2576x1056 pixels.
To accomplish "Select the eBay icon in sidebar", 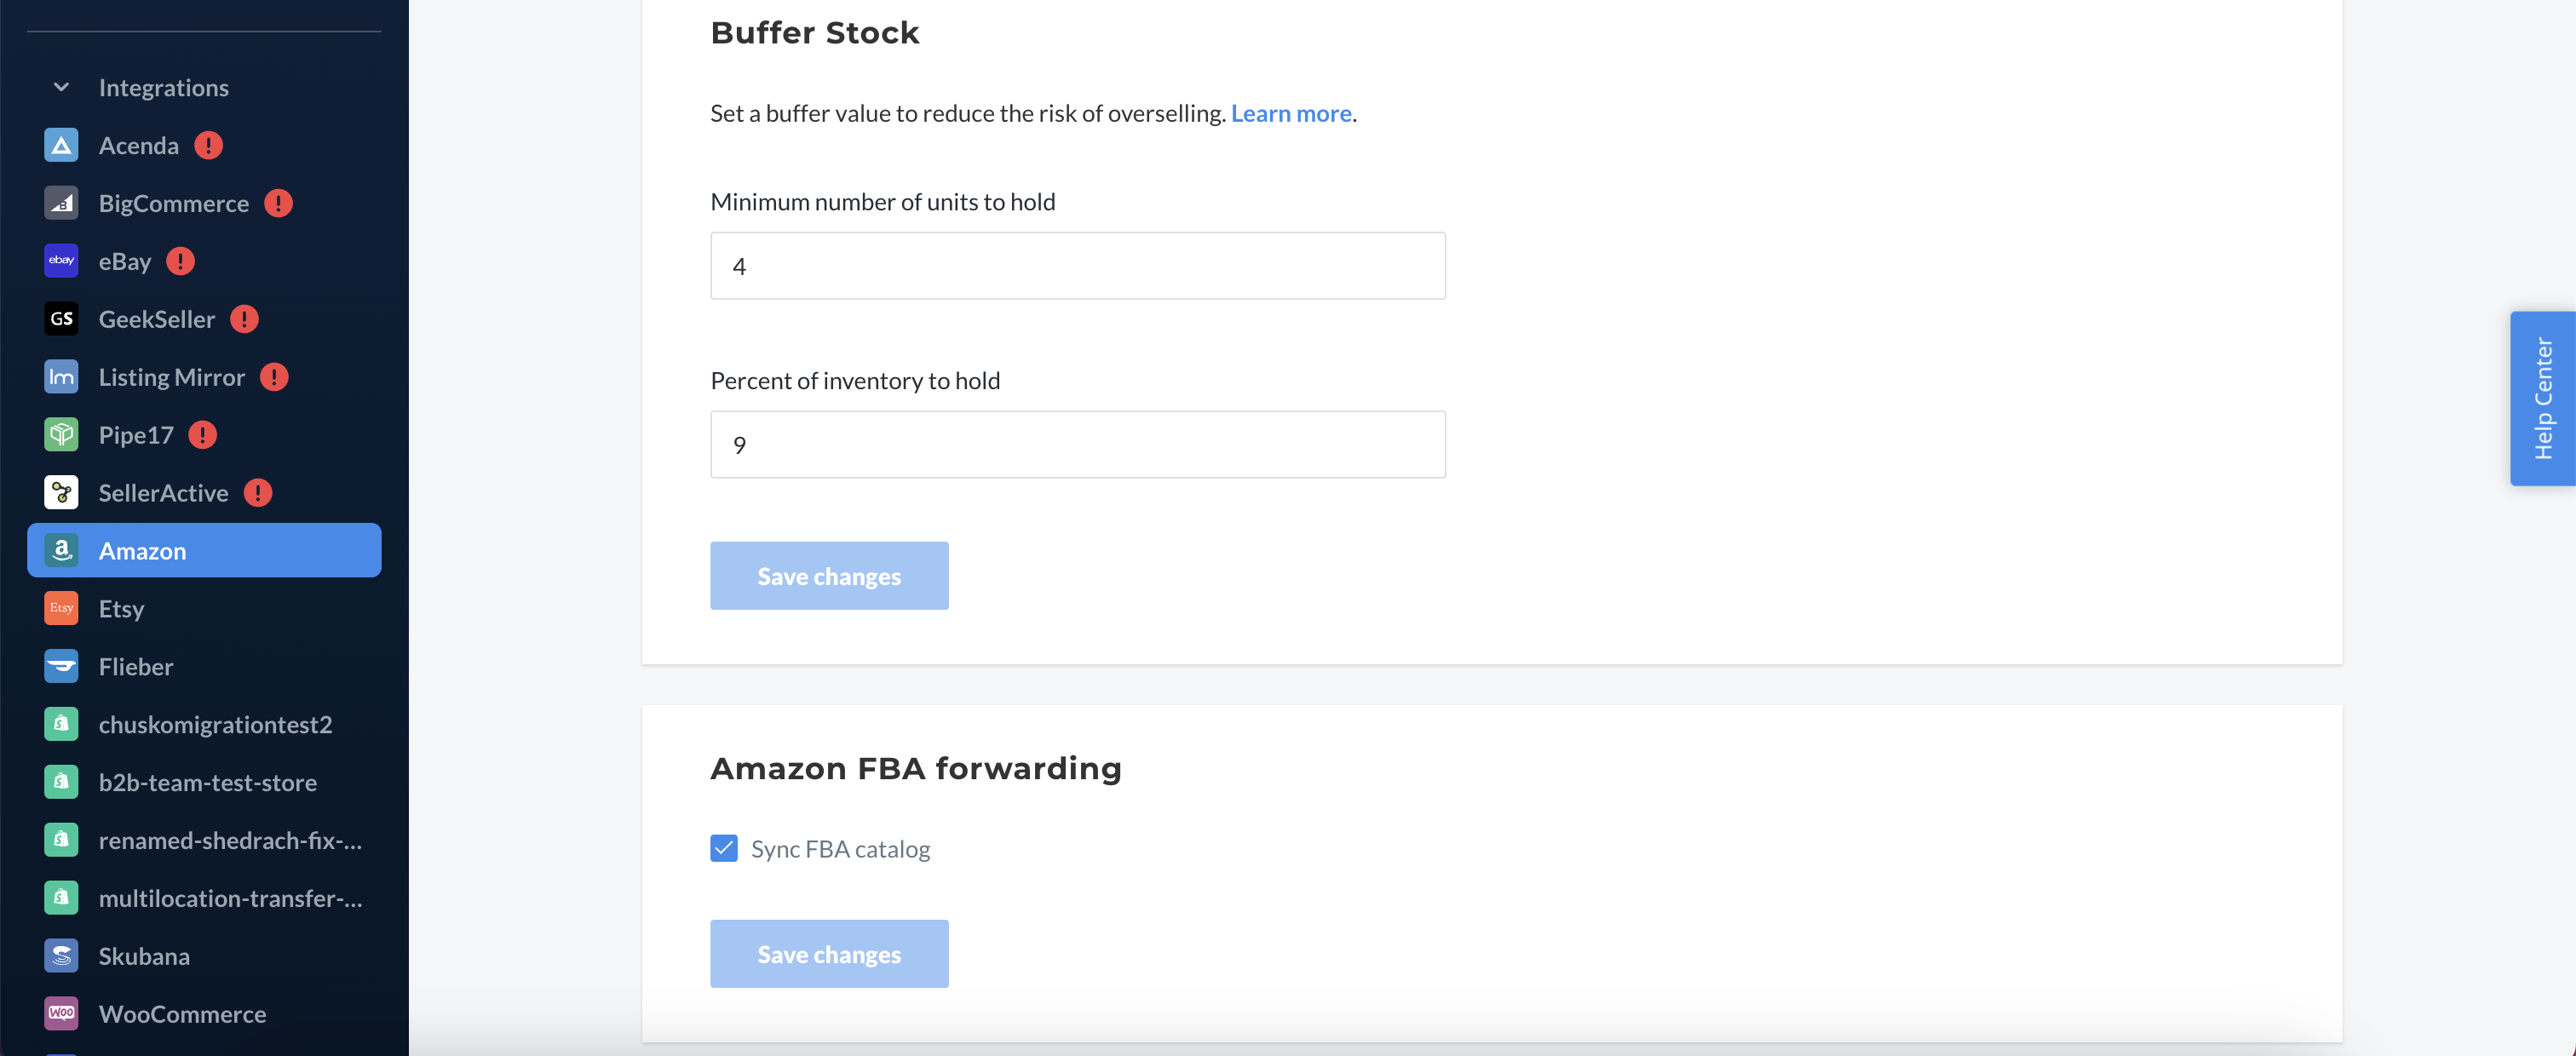I will [61, 261].
